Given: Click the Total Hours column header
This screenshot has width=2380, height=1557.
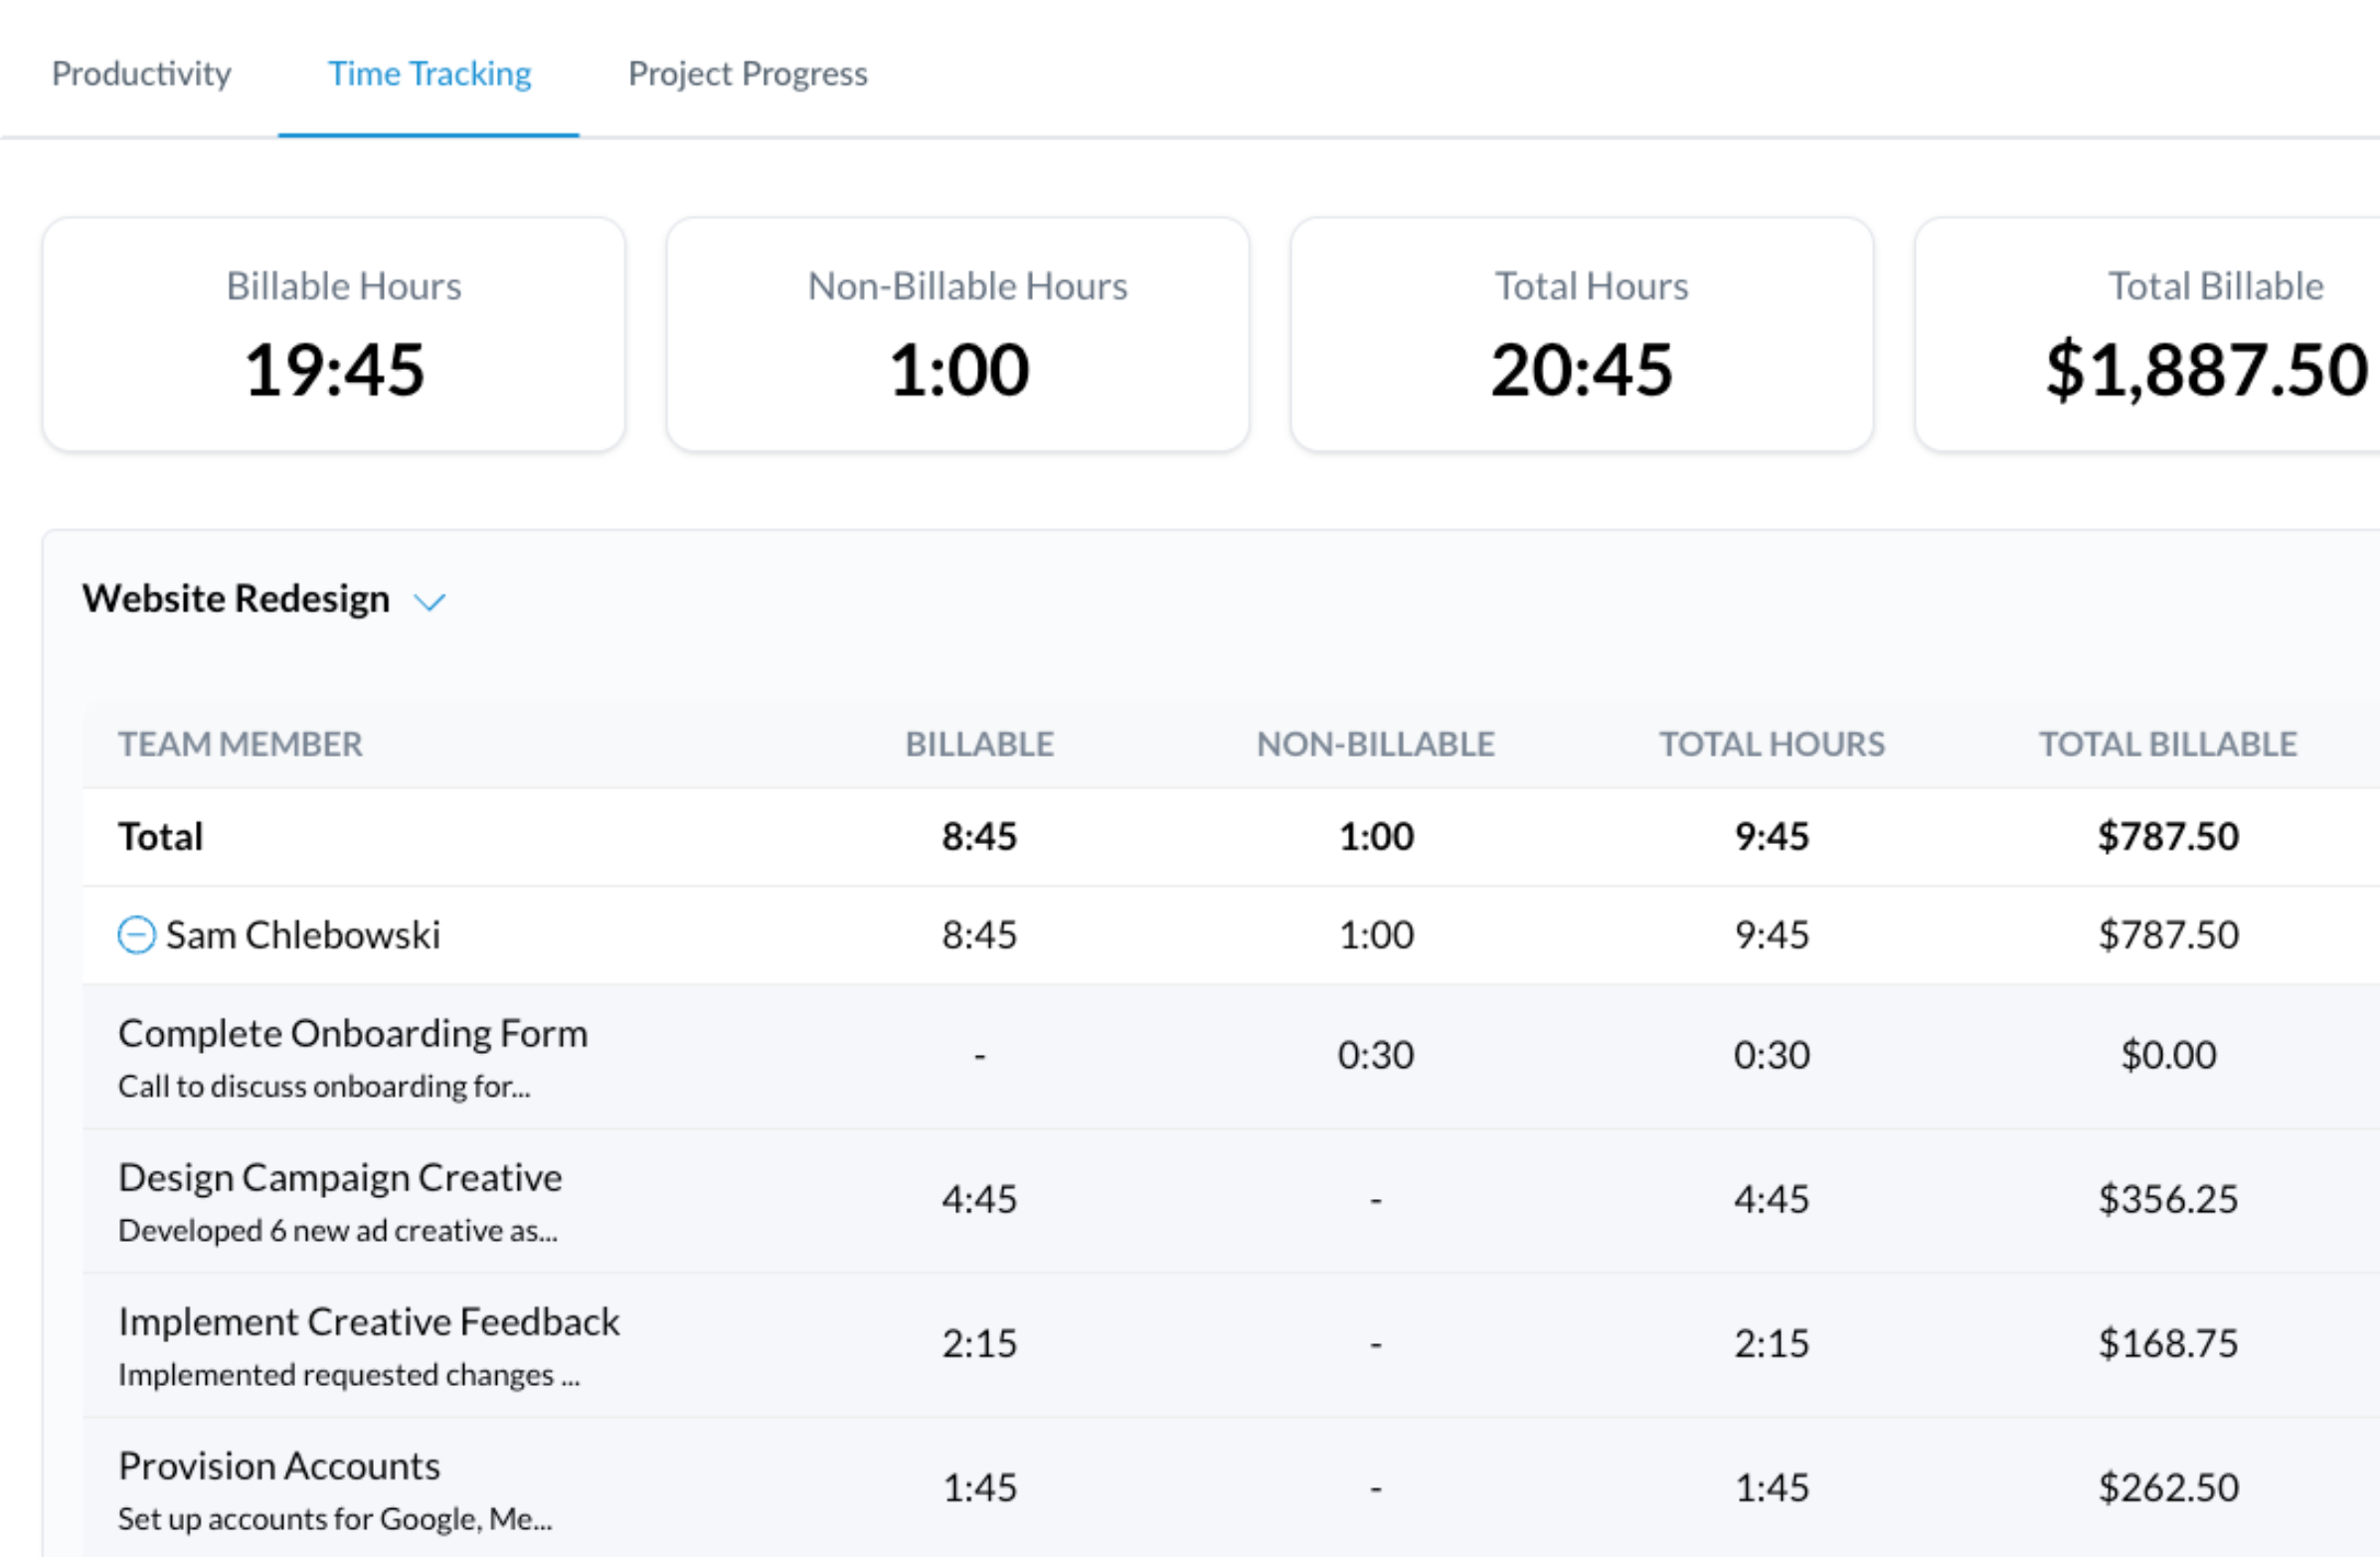Looking at the screenshot, I should tap(1771, 744).
